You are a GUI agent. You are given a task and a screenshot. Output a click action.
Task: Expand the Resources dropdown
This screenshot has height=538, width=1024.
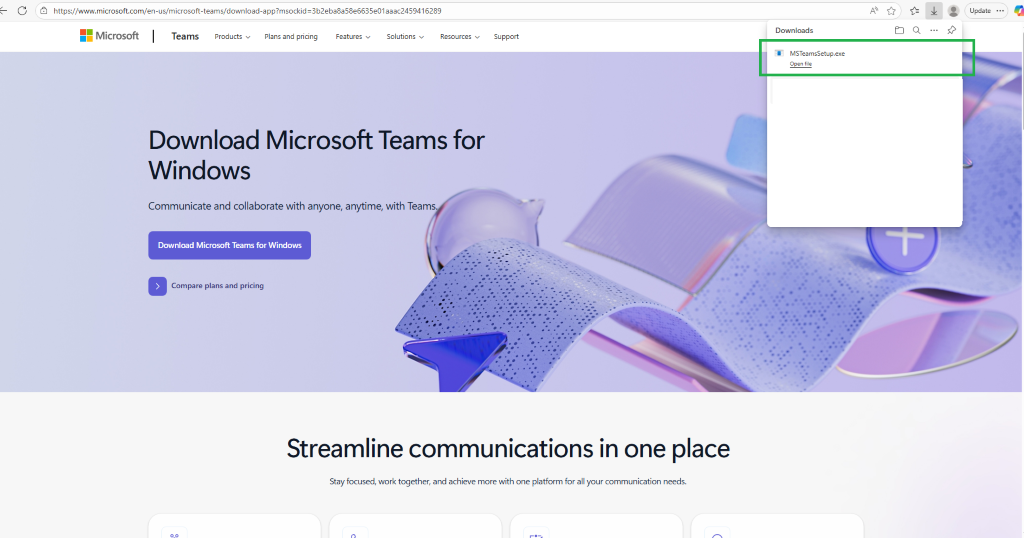[x=460, y=37]
